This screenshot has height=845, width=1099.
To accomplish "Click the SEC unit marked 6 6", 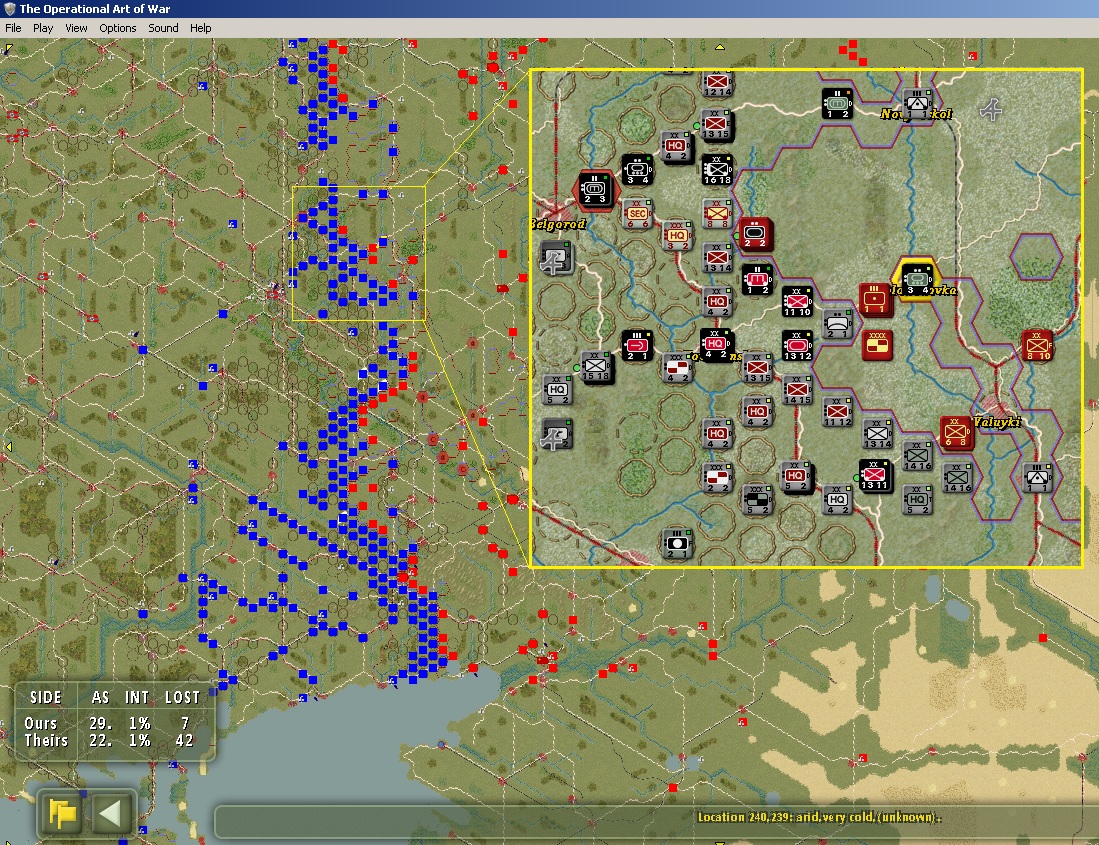I will (x=637, y=213).
